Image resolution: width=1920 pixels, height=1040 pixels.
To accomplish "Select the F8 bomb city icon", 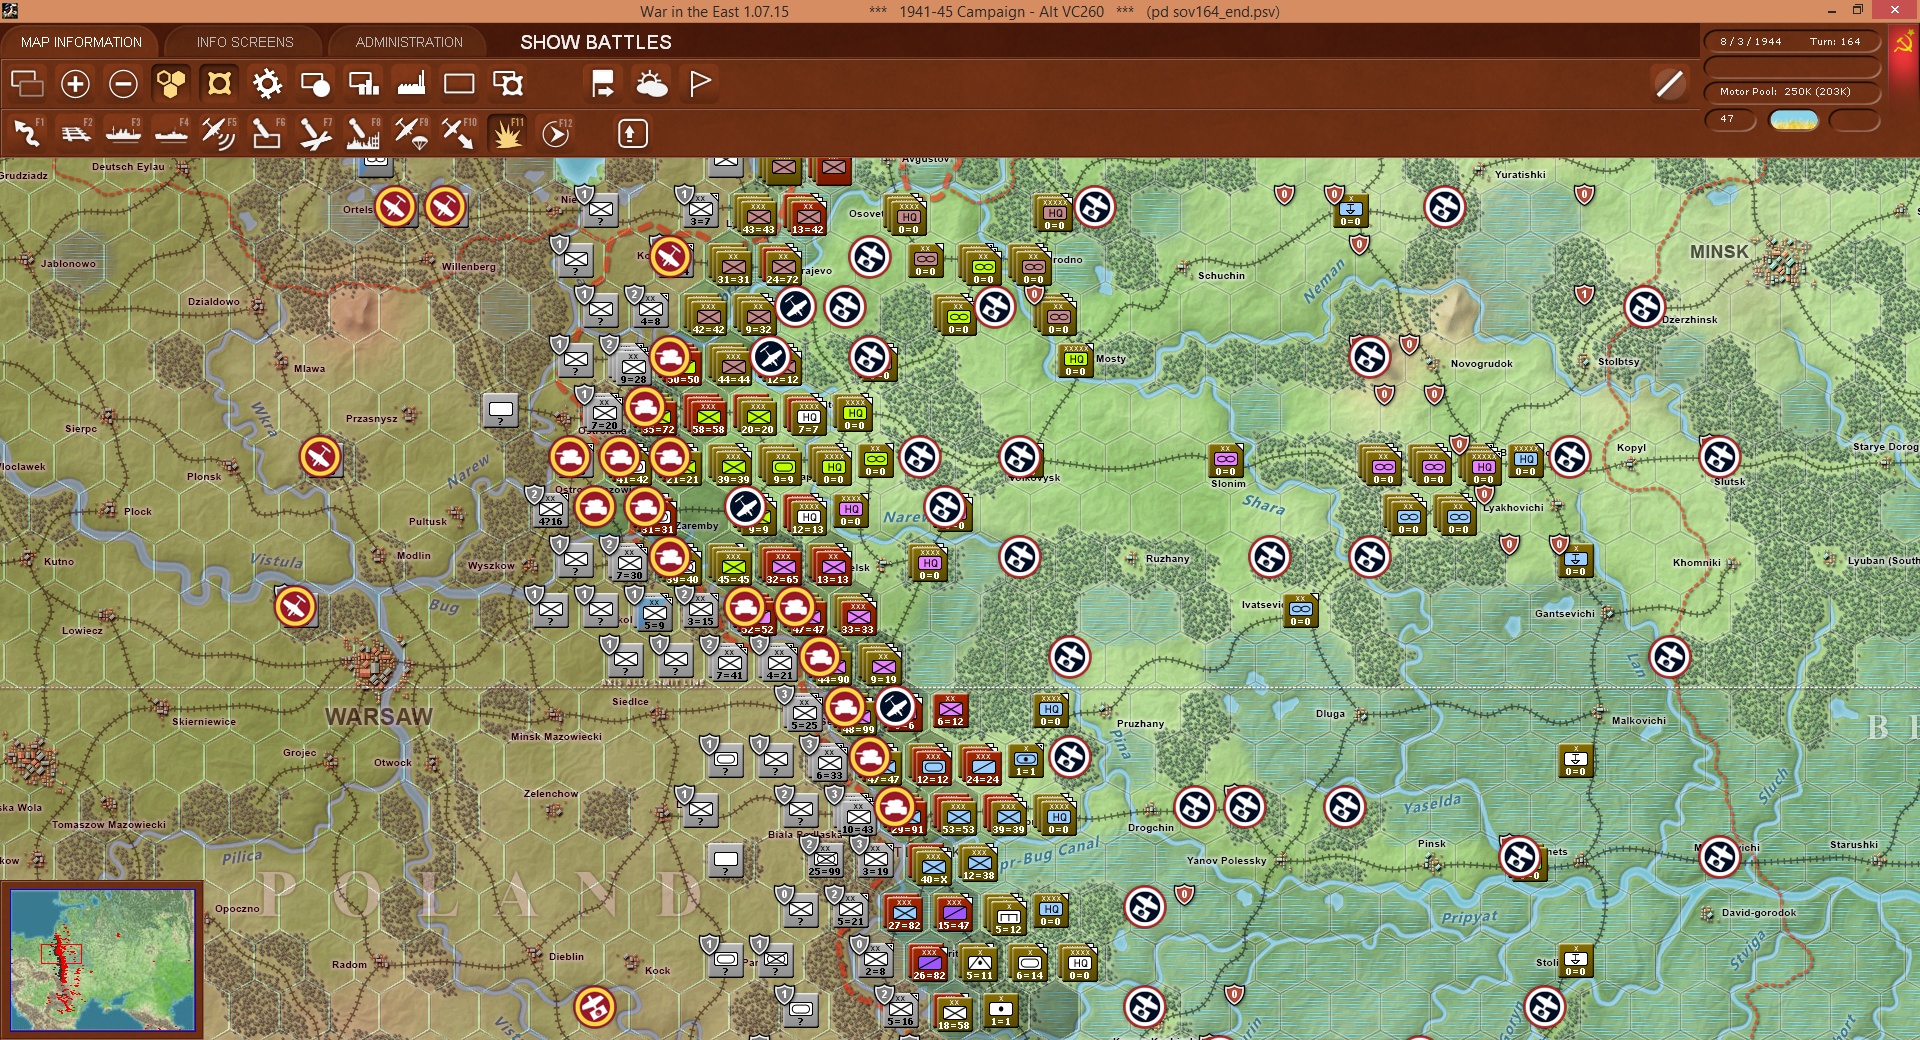I will point(363,133).
